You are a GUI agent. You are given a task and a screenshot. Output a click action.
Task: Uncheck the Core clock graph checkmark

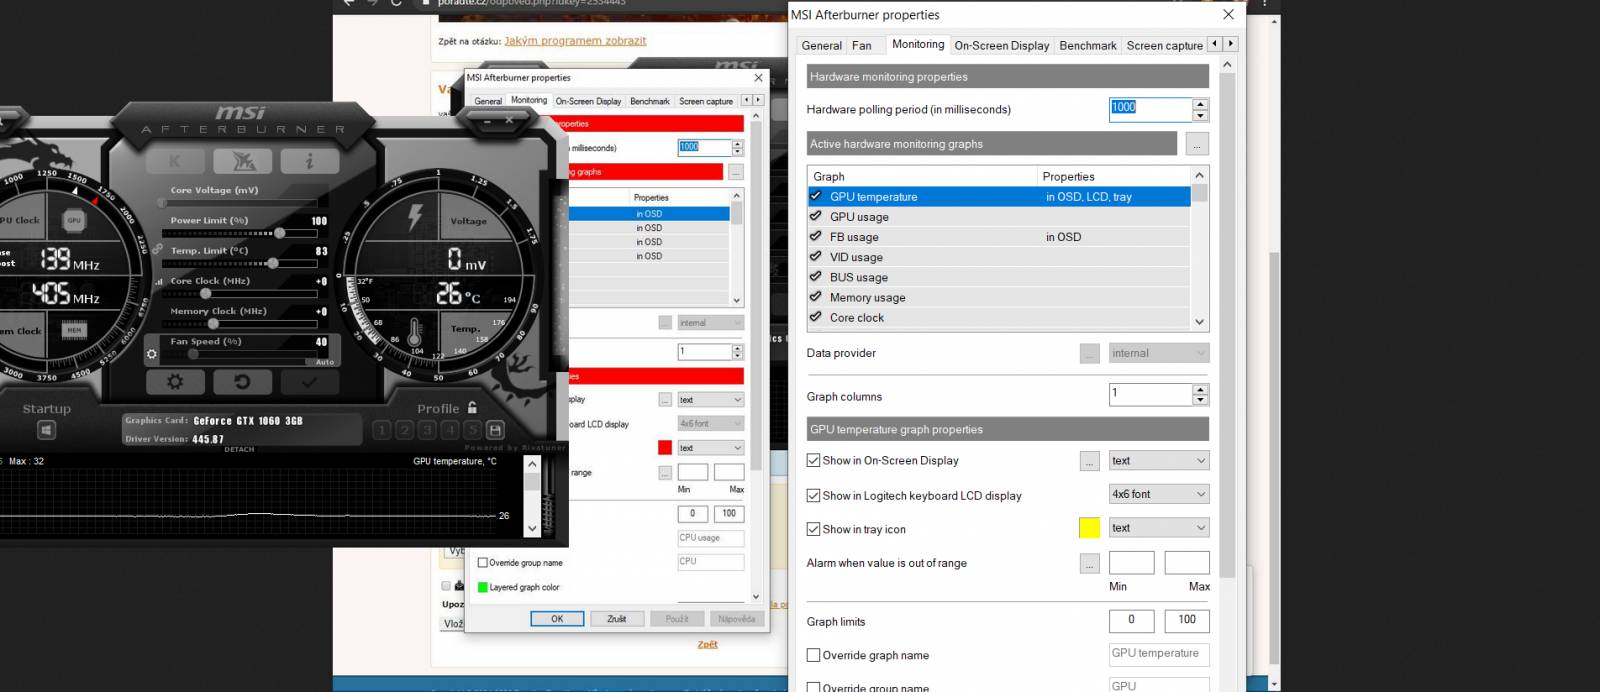(x=816, y=317)
